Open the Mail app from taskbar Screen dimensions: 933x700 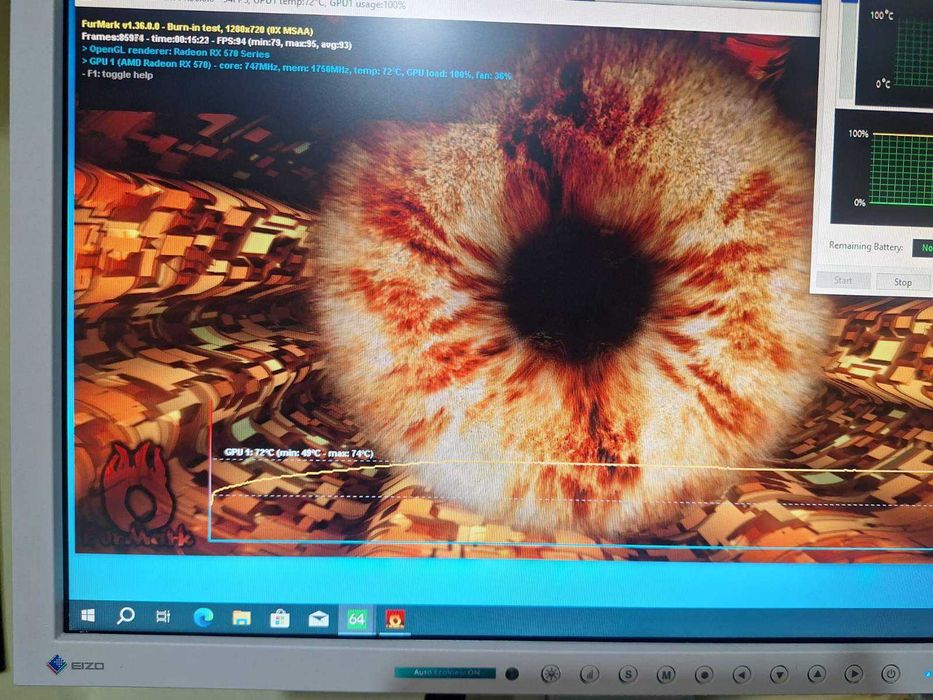point(318,619)
